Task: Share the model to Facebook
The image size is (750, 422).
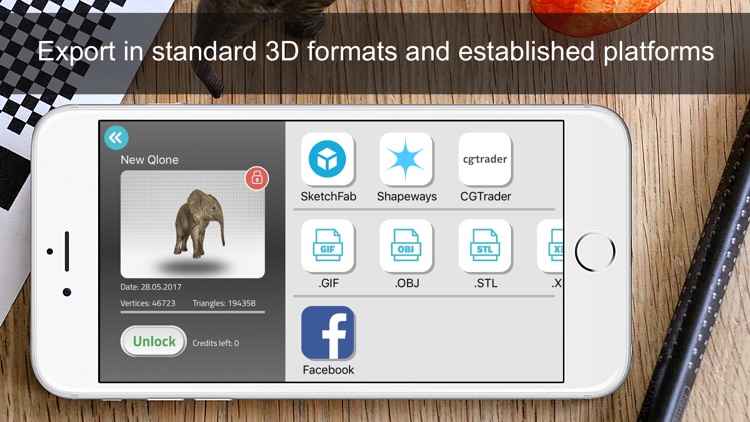Action: coord(328,333)
